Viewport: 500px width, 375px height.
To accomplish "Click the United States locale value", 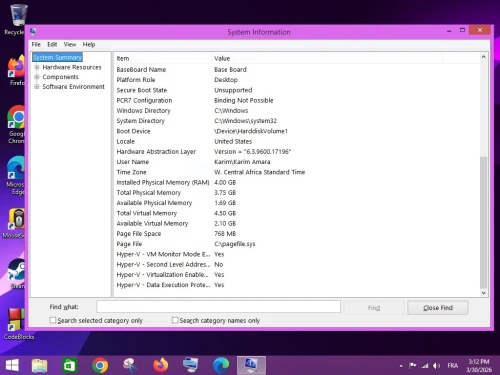I will 233,142.
